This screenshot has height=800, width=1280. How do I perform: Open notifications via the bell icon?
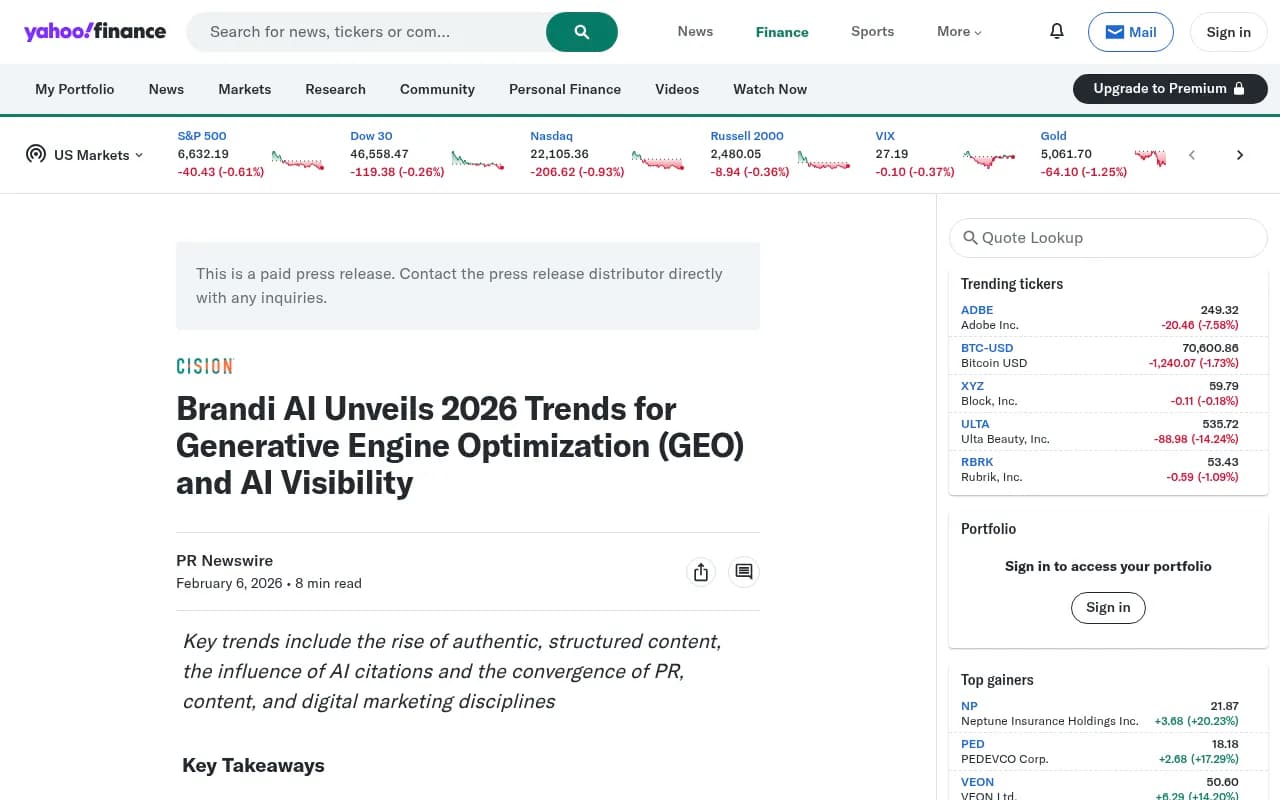(x=1056, y=31)
